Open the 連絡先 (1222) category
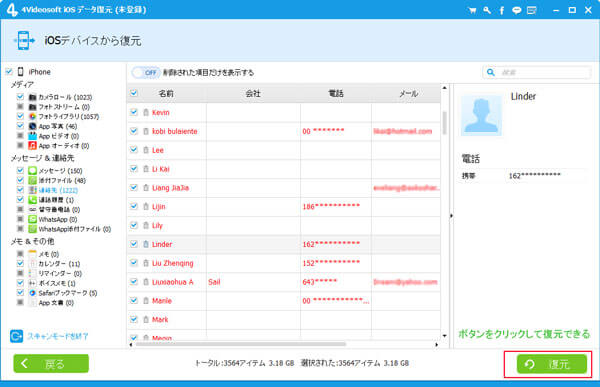Image resolution: width=600 pixels, height=387 pixels. (58, 190)
